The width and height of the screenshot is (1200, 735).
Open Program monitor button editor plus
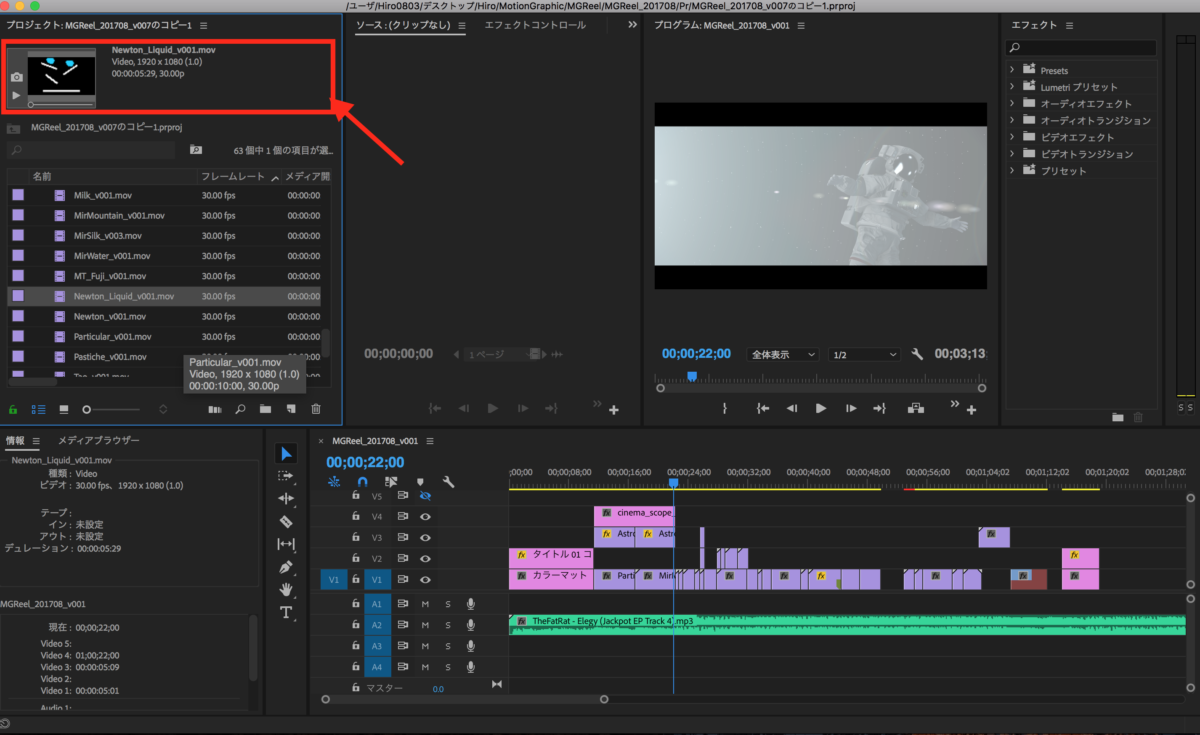tap(971, 409)
